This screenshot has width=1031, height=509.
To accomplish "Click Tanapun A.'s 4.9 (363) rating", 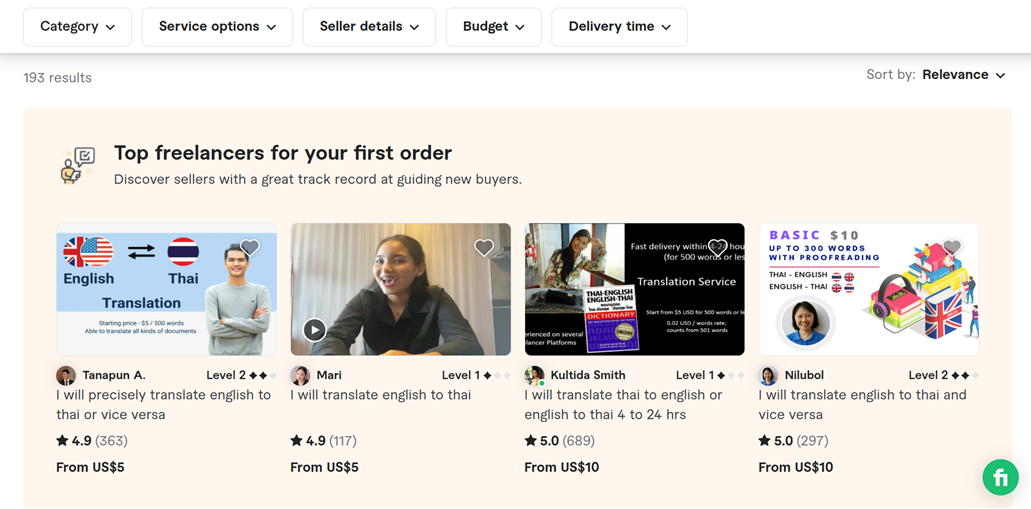I will click(x=92, y=441).
